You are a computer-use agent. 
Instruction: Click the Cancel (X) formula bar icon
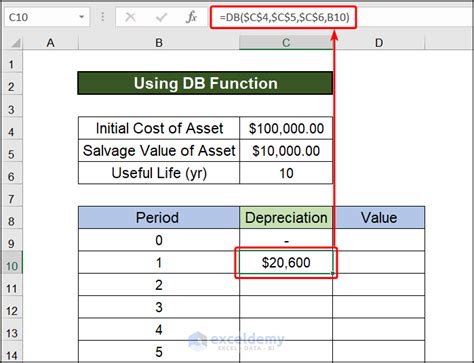click(130, 17)
